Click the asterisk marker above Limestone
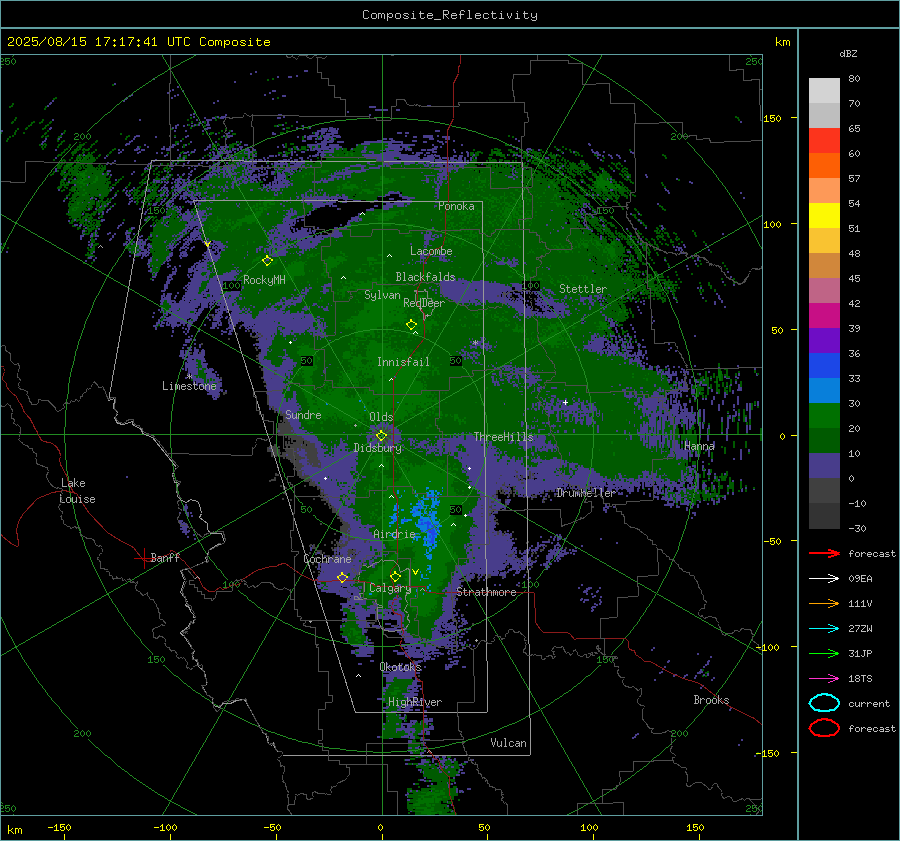This screenshot has height=841, width=900. tap(189, 377)
